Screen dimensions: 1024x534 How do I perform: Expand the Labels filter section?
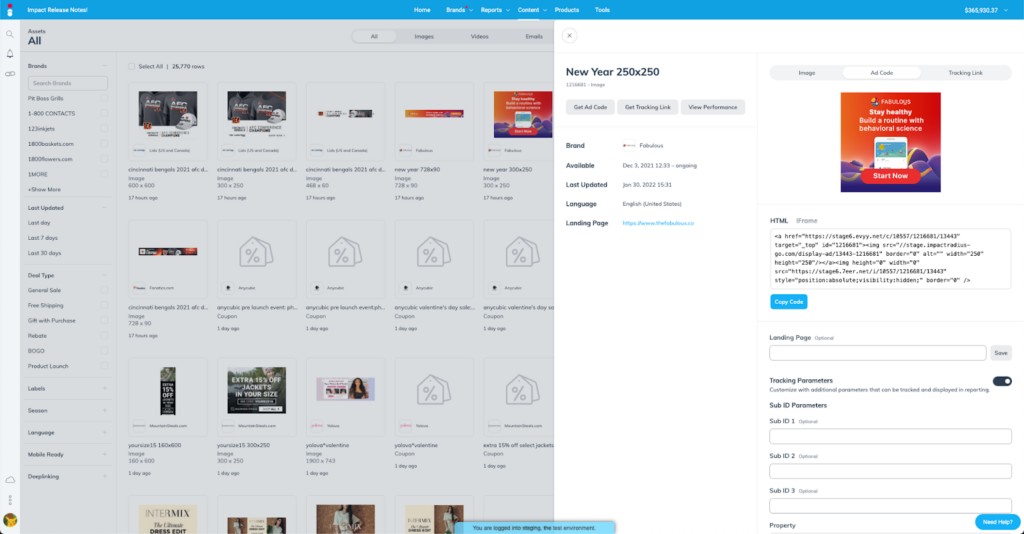105,388
